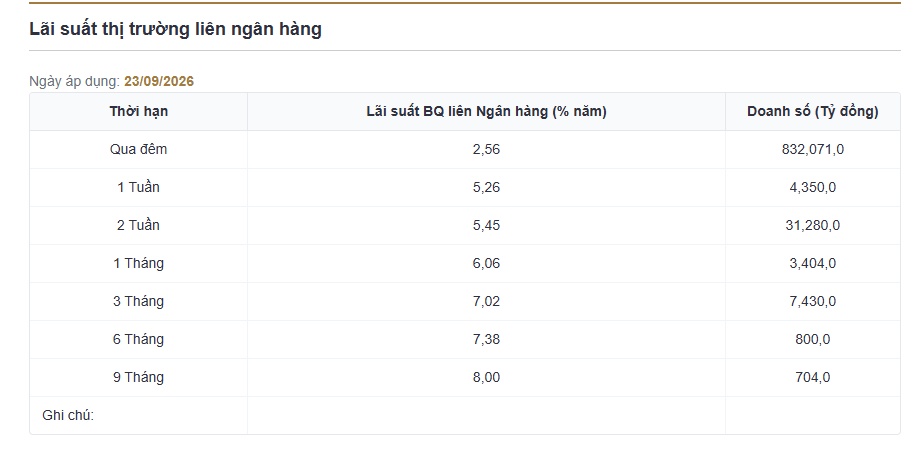
Task: Click the turnover value 7,430,0
Action: tap(813, 301)
